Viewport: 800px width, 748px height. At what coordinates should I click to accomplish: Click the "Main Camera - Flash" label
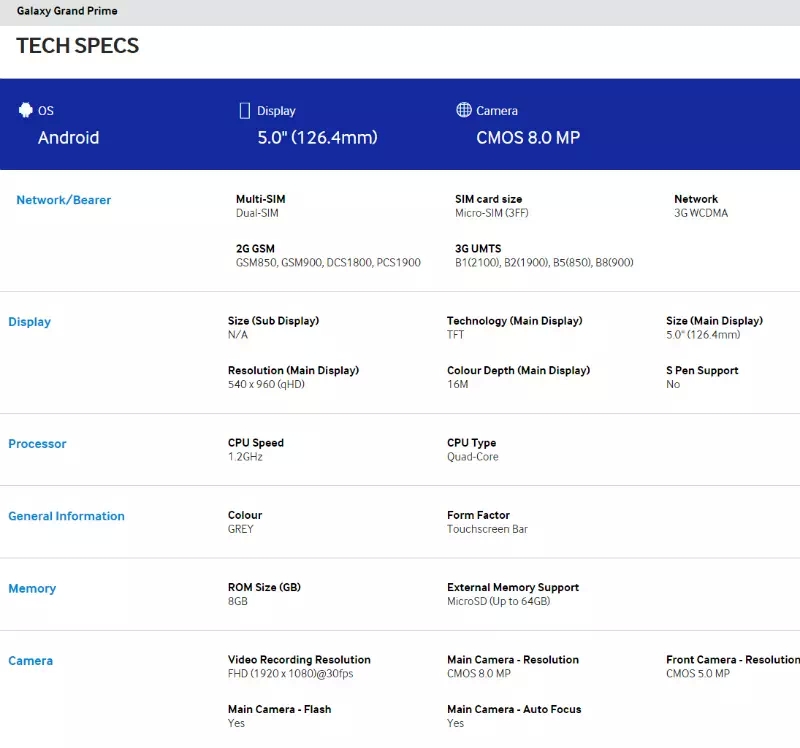click(x=280, y=709)
